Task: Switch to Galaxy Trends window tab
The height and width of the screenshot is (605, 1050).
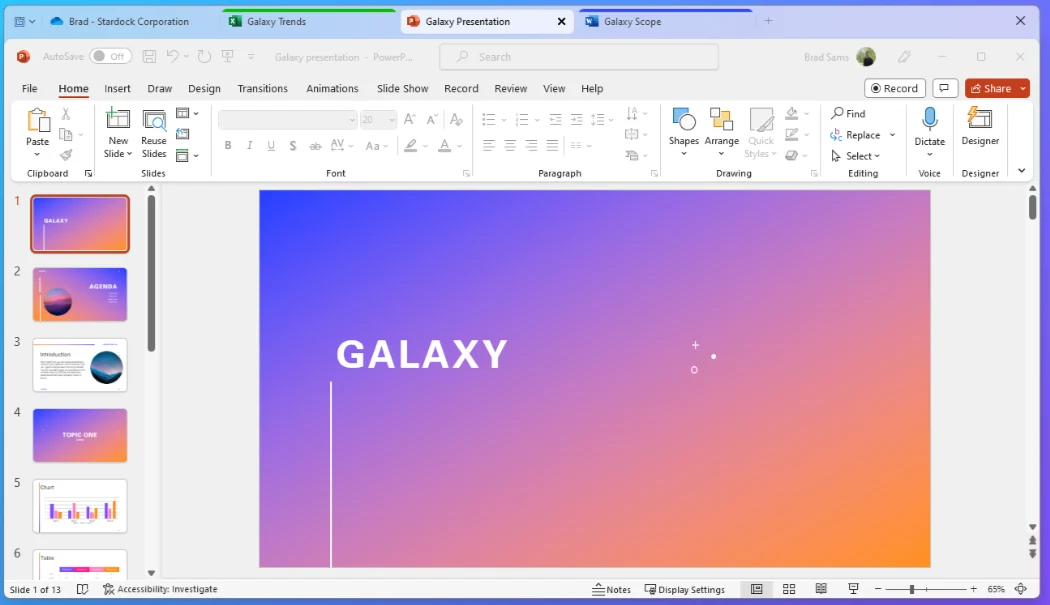Action: 308,21
